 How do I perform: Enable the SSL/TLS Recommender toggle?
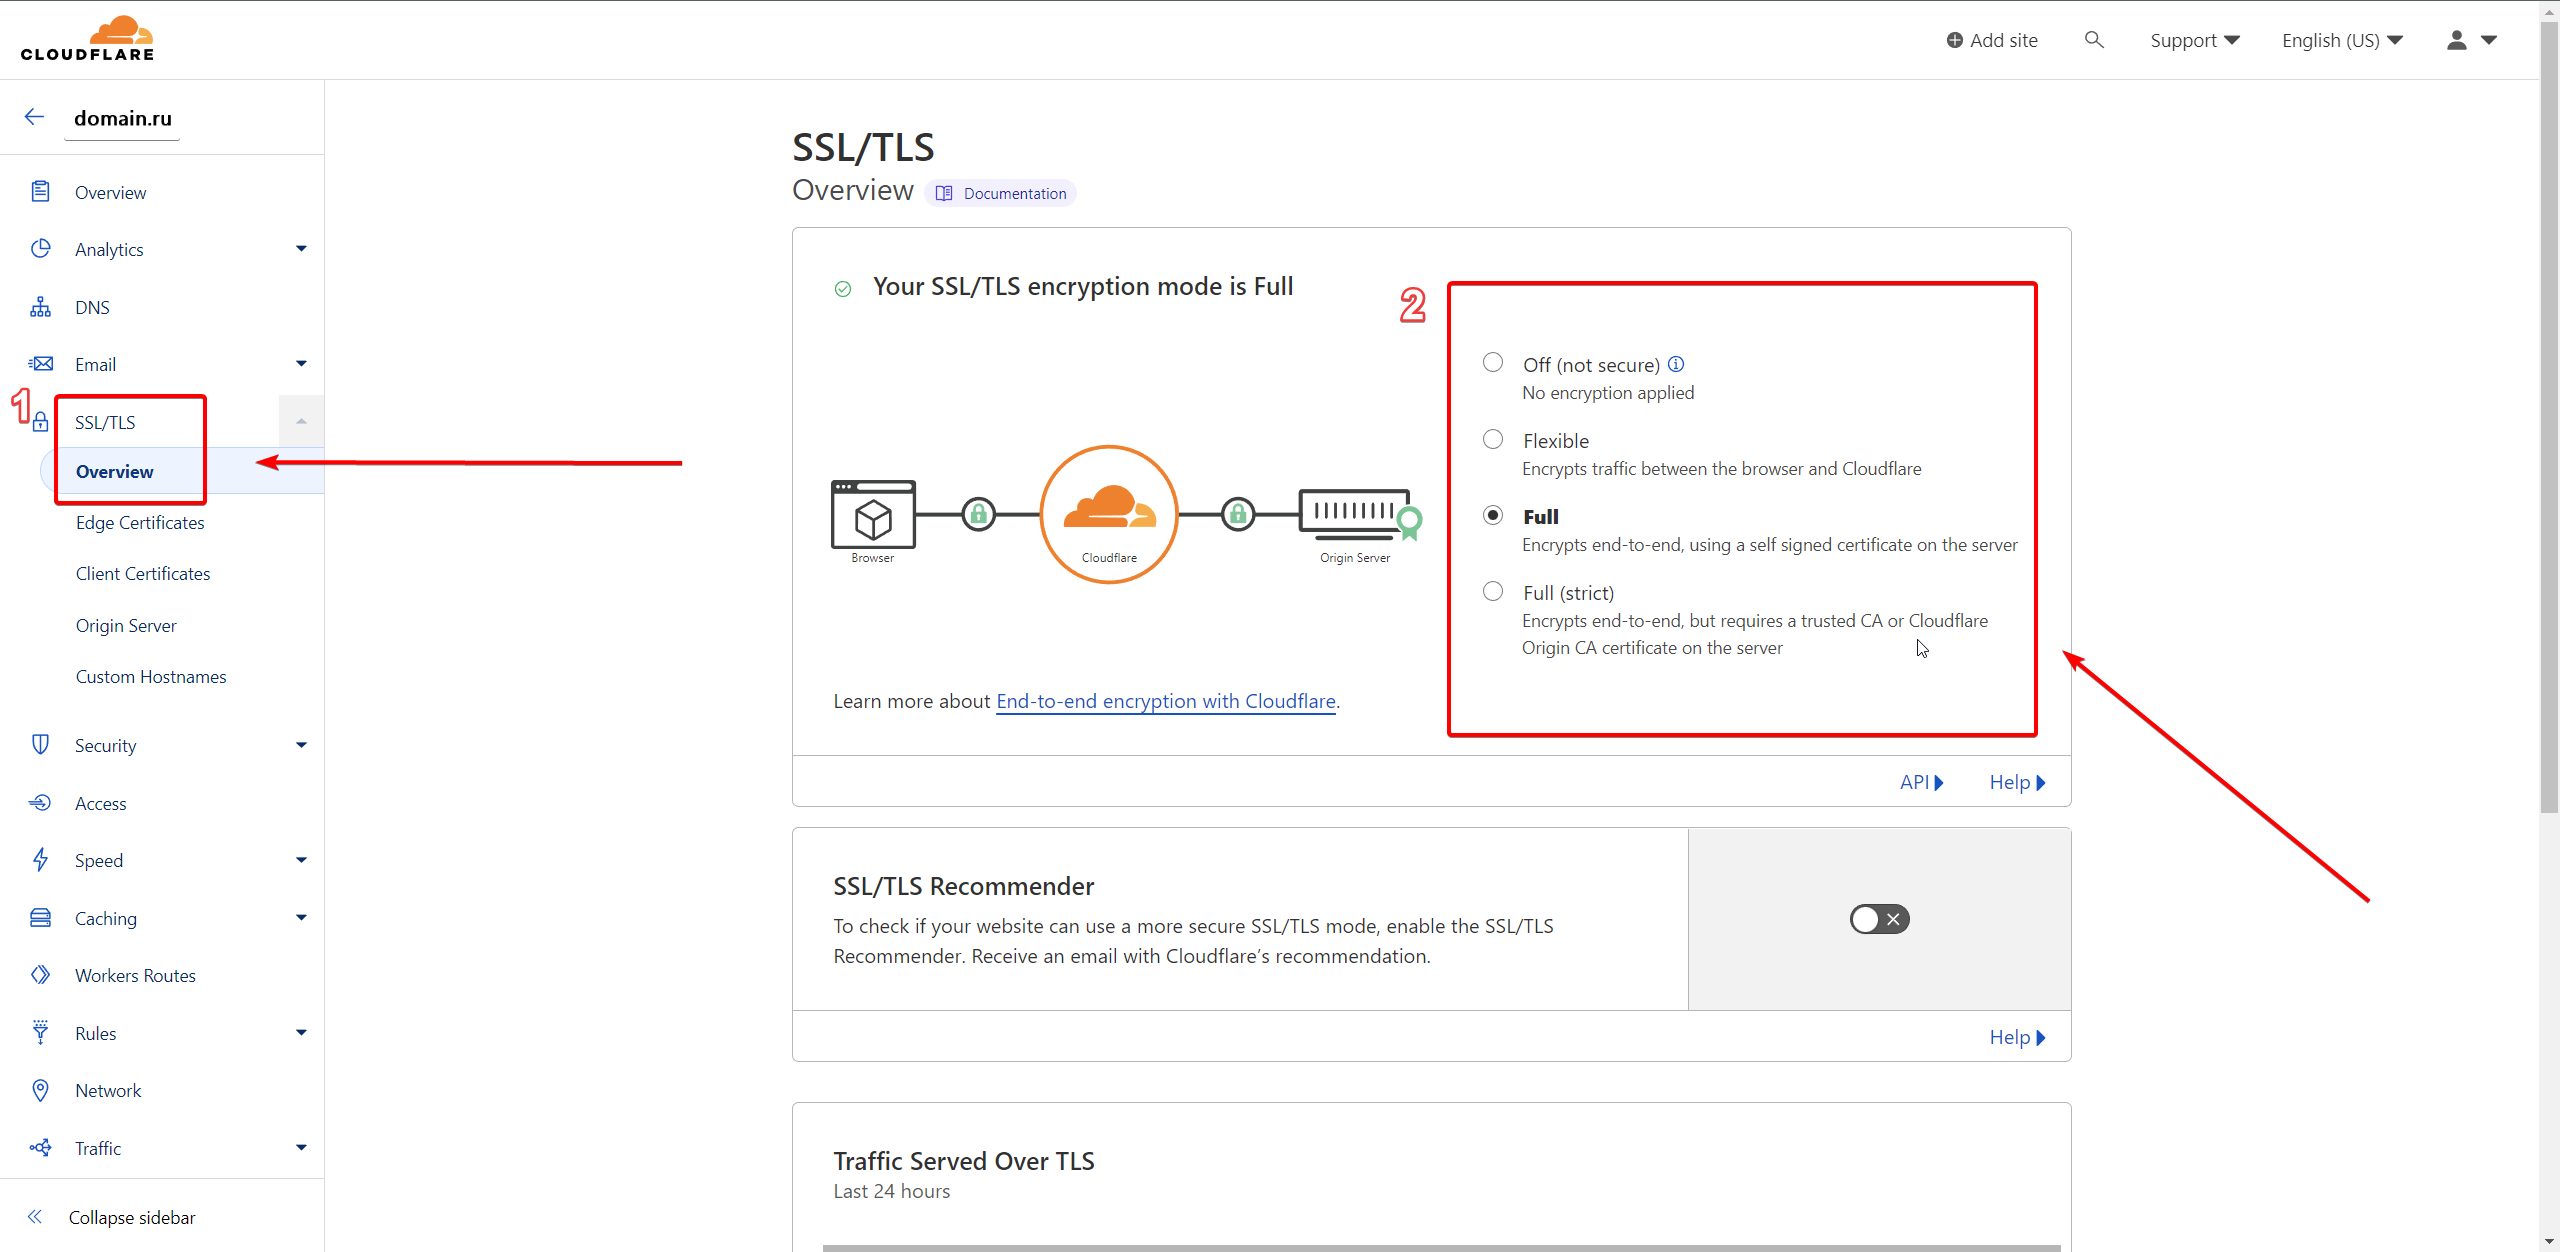(x=1879, y=919)
